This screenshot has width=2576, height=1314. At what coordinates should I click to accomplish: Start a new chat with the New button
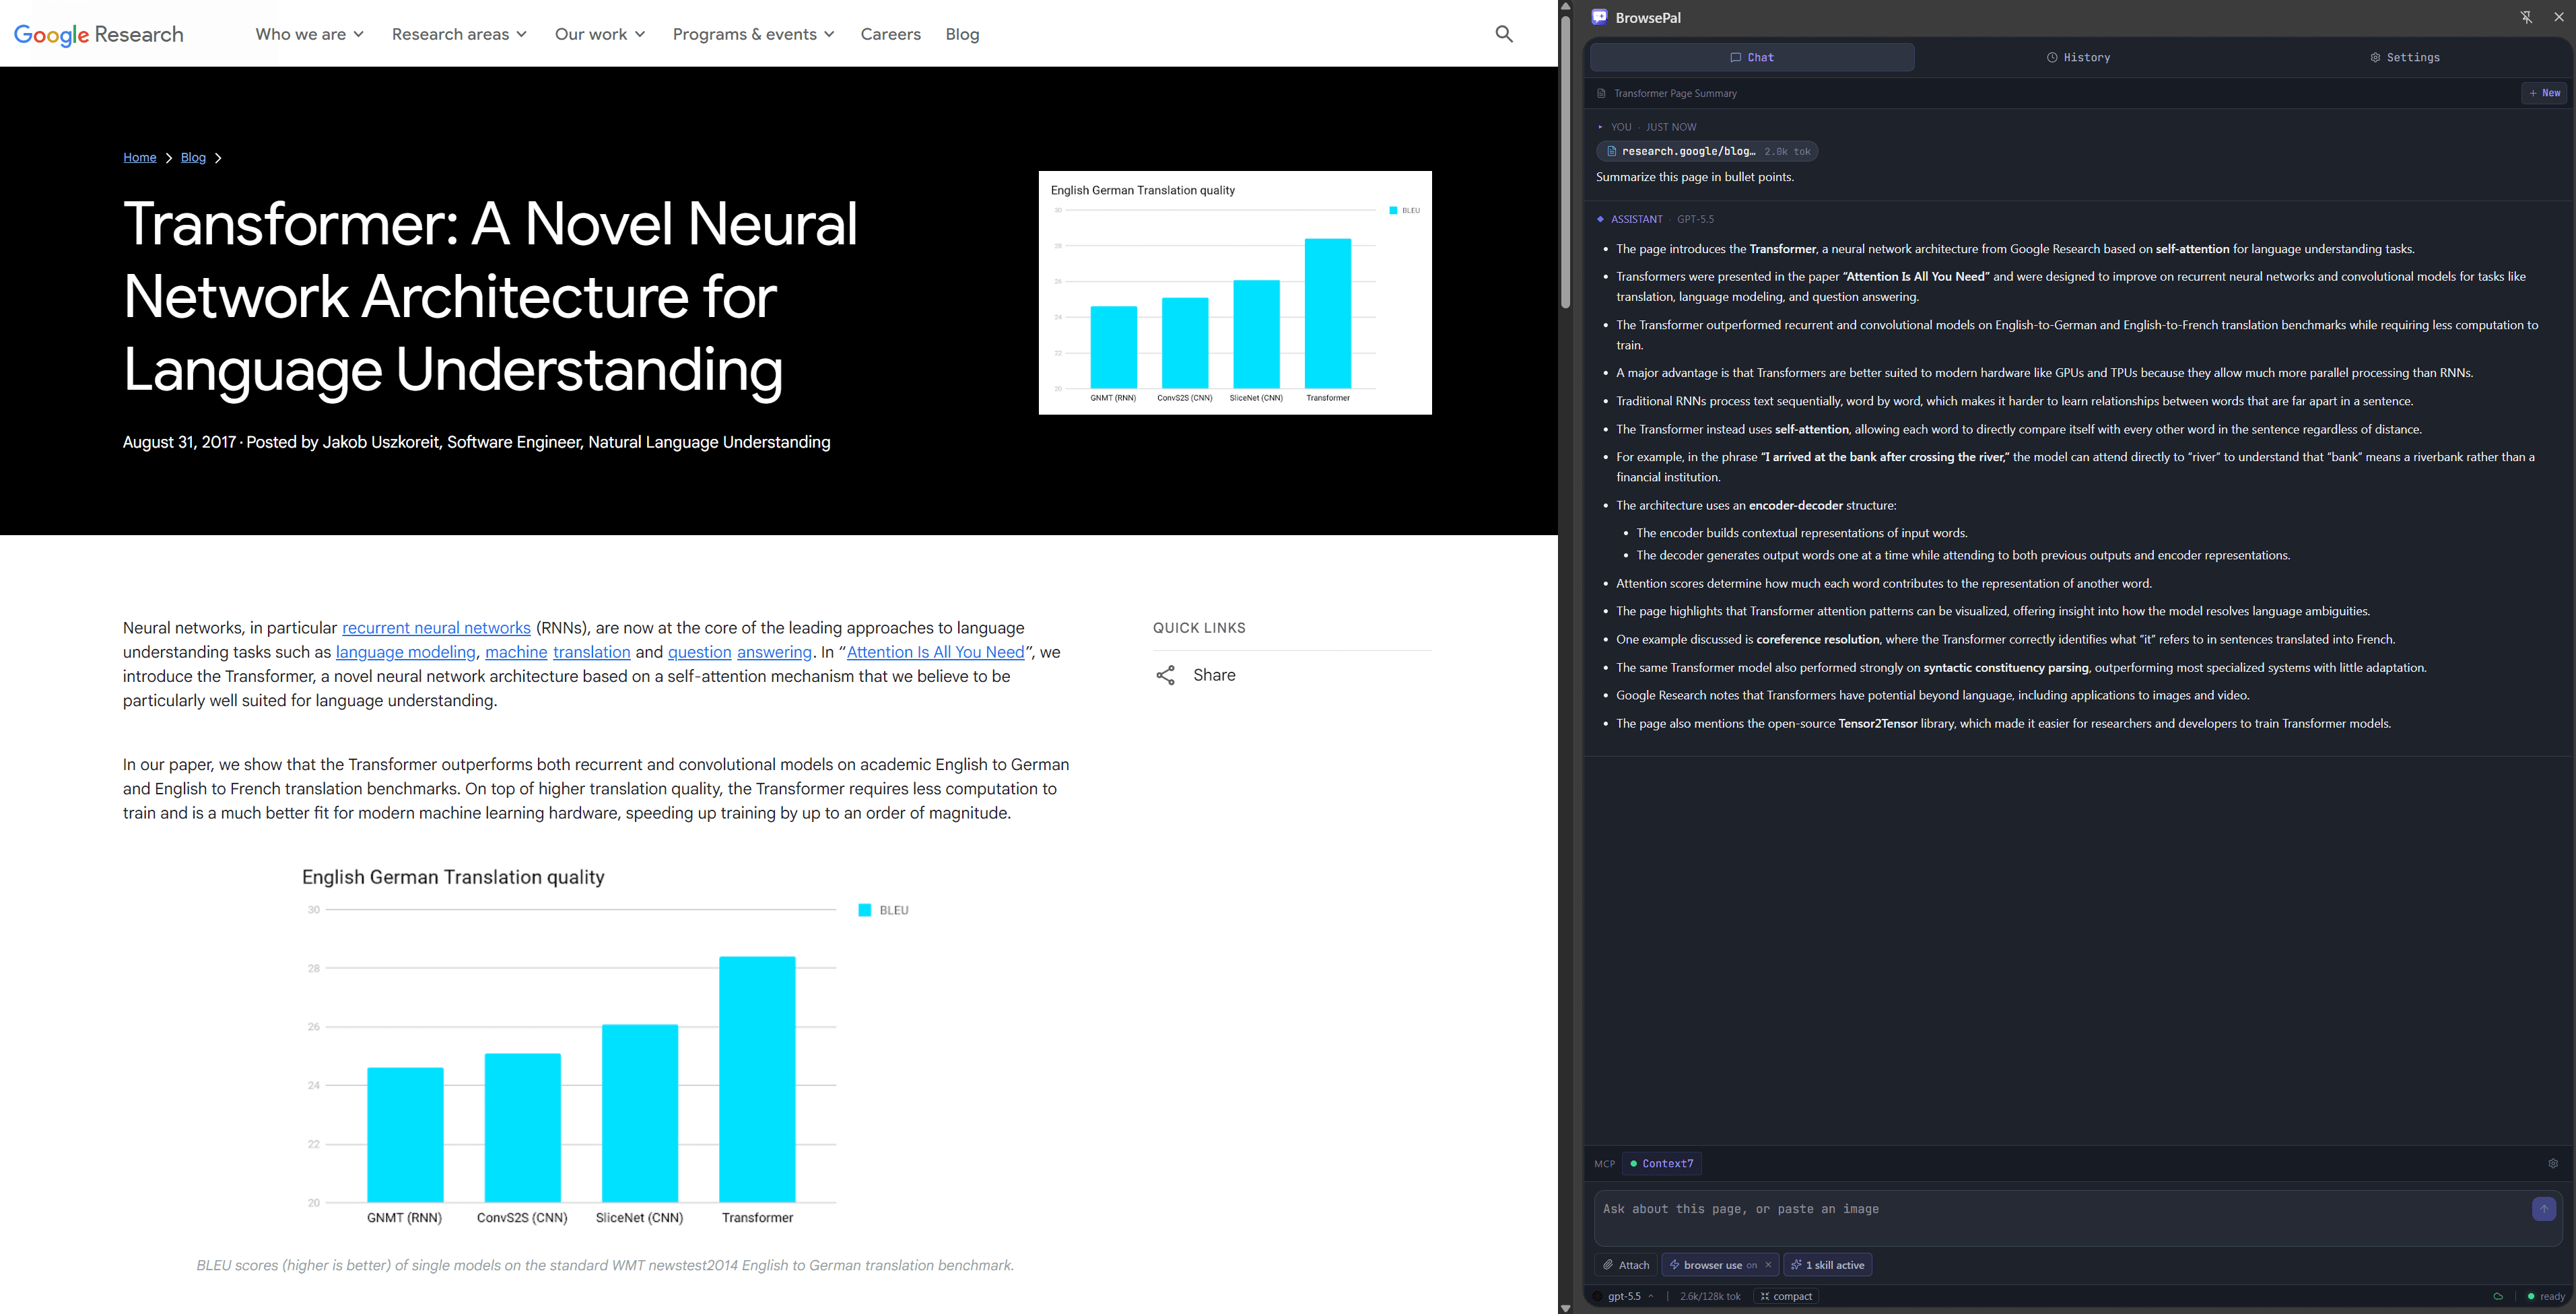pos(2544,92)
